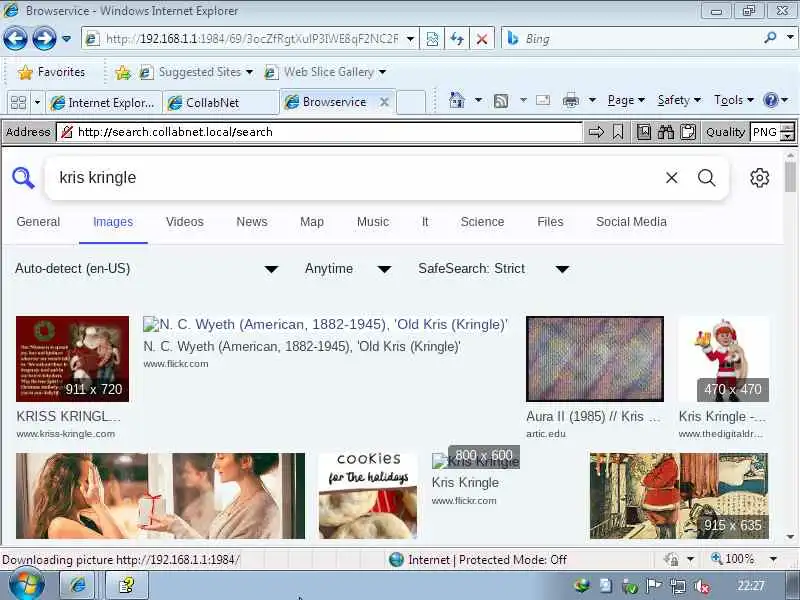Click the blue search logo icon
Image resolution: width=800 pixels, height=600 pixels.
(x=23, y=178)
